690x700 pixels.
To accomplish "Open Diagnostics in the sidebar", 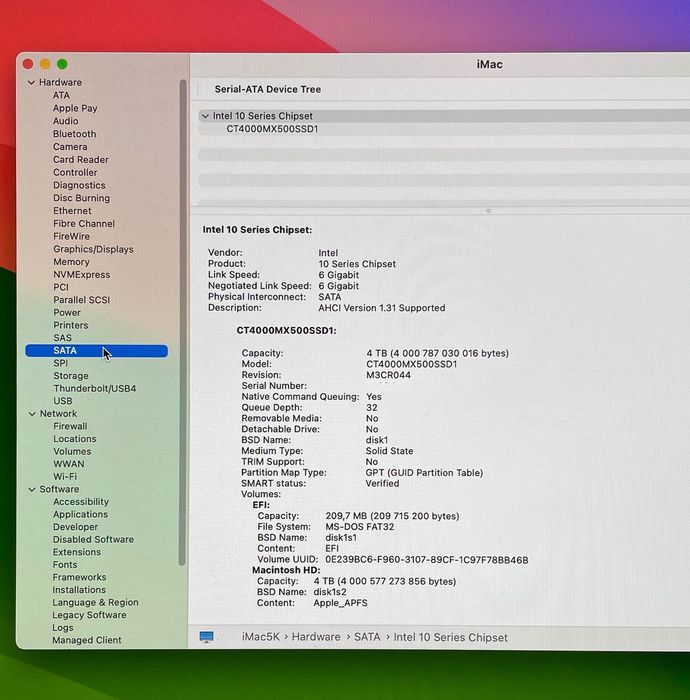I will (x=79, y=185).
